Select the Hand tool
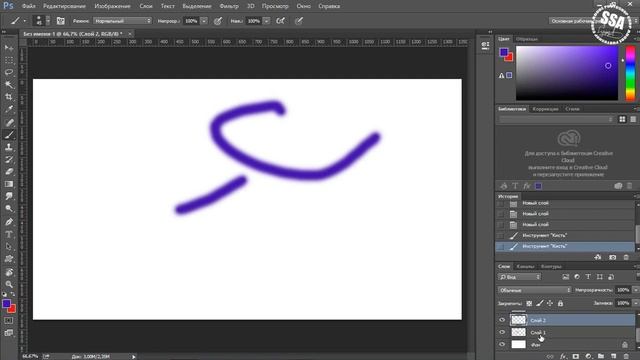This screenshot has width=640, height=360. [9, 272]
